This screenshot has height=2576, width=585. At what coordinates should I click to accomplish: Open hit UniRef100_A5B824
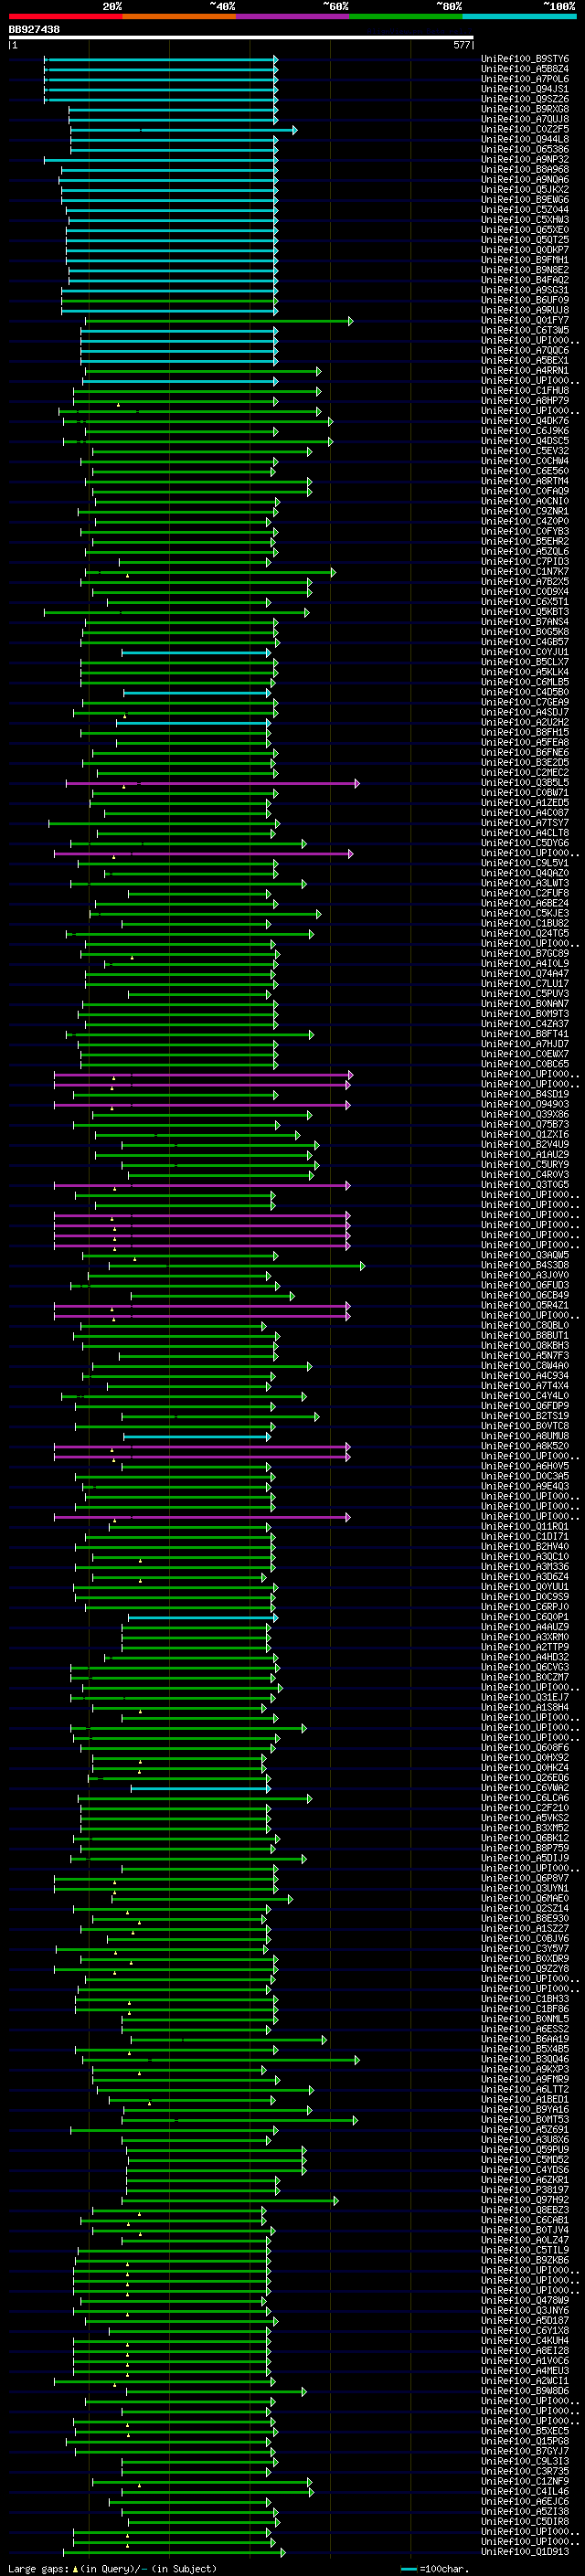[x=524, y=69]
